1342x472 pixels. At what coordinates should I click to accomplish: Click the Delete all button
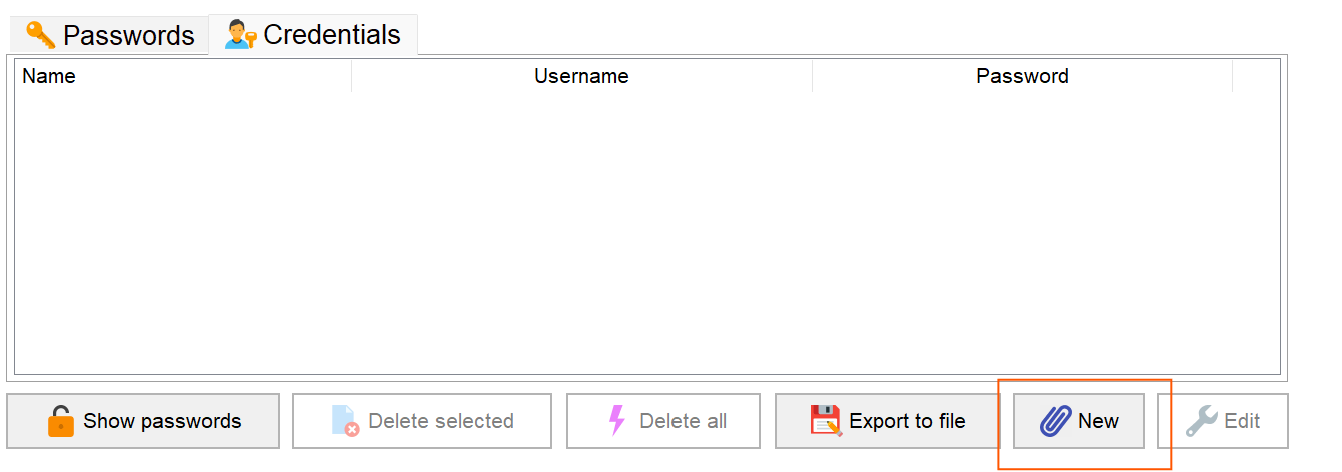tap(663, 421)
